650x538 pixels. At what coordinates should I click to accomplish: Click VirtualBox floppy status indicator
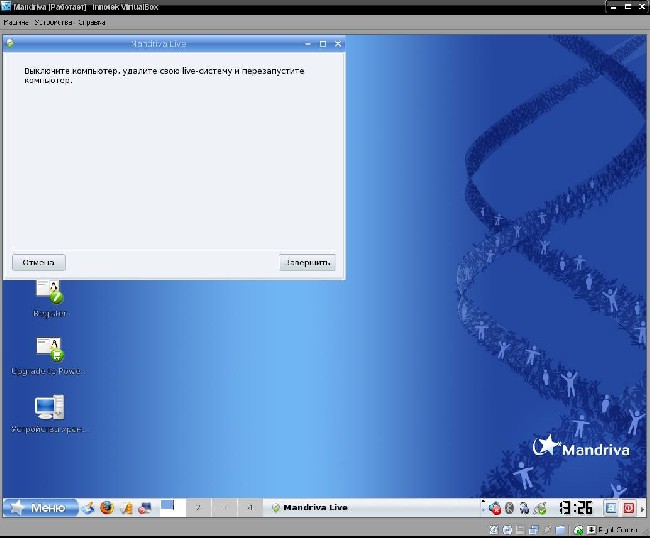[520, 529]
